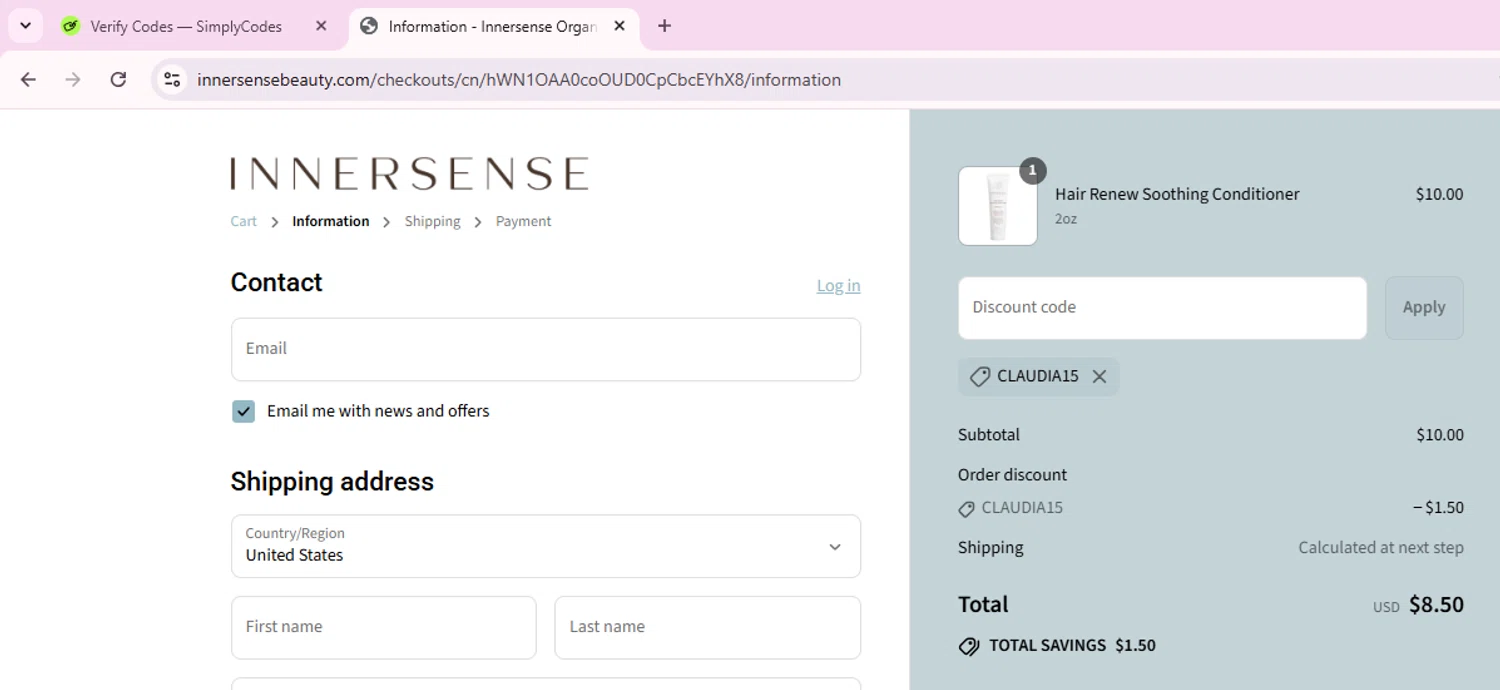1500x690 pixels.
Task: Click the Contact heading
Action: pos(277,283)
